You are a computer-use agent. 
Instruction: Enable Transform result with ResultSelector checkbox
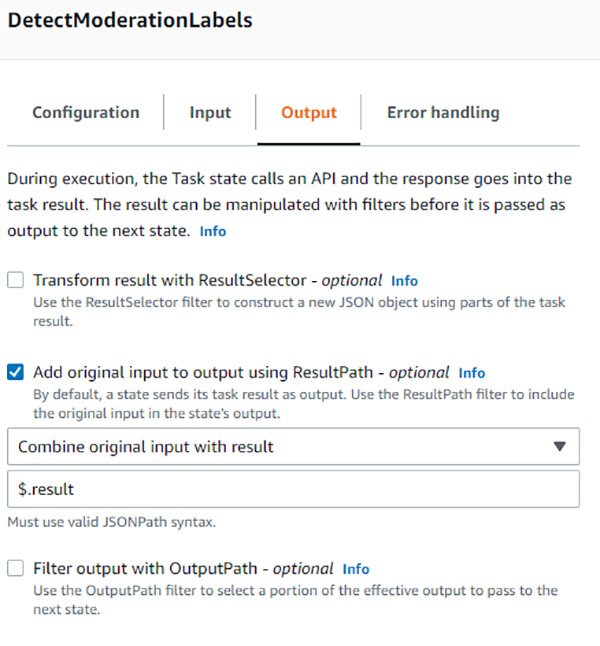(x=16, y=281)
